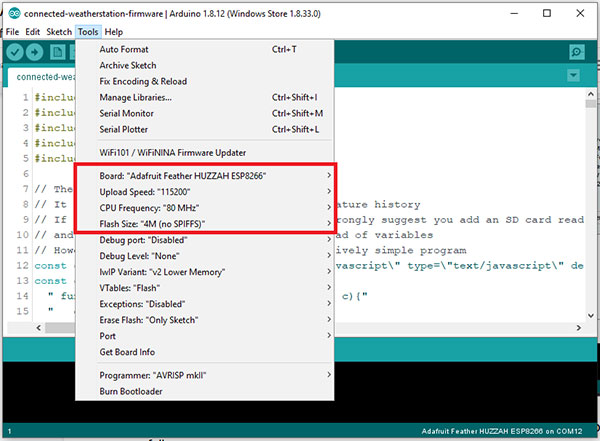The height and width of the screenshot is (441, 600).
Task: Open the Sketch menu
Action: pyautogui.click(x=57, y=32)
